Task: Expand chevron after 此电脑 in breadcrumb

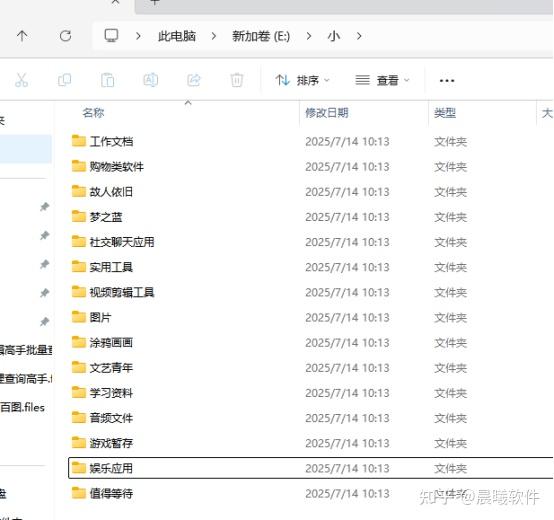Action: point(214,36)
